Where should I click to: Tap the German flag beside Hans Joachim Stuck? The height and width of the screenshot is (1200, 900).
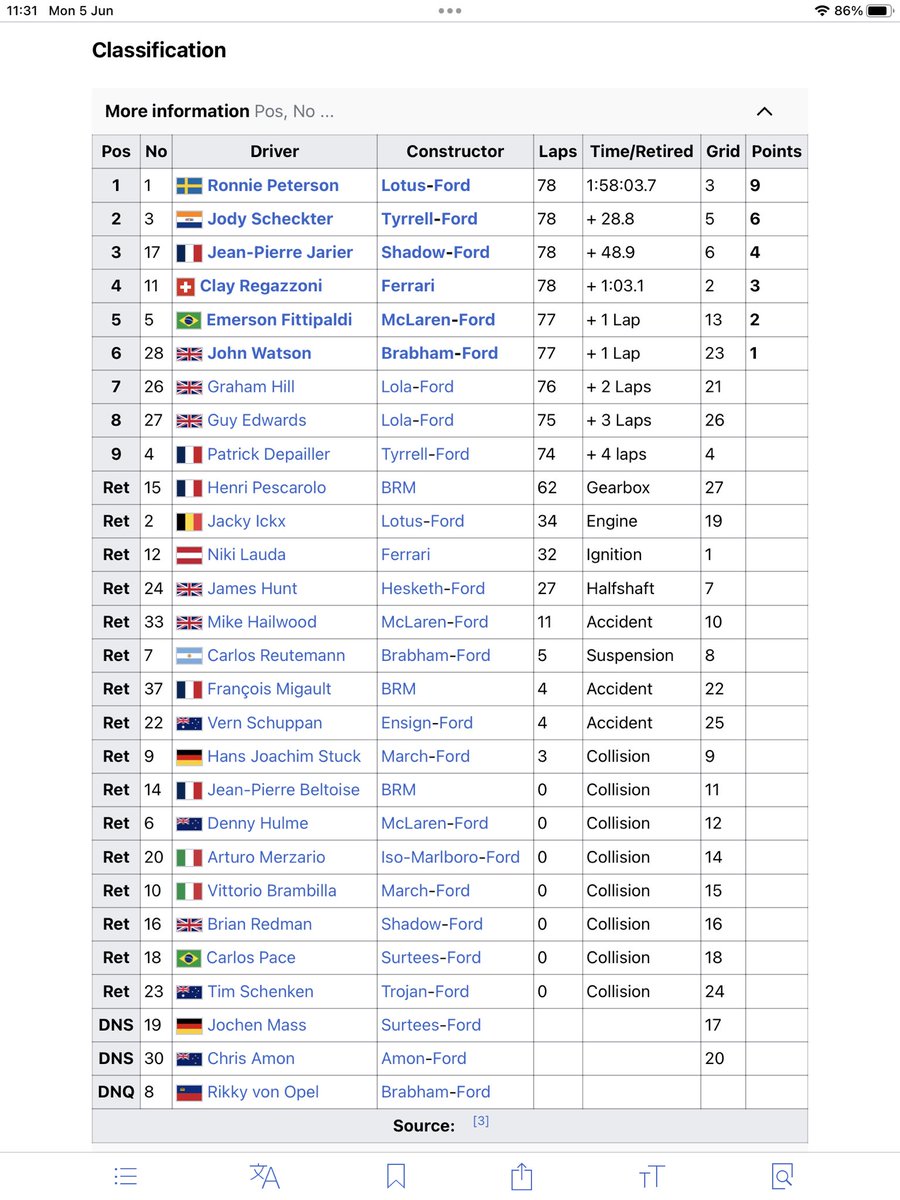(189, 757)
